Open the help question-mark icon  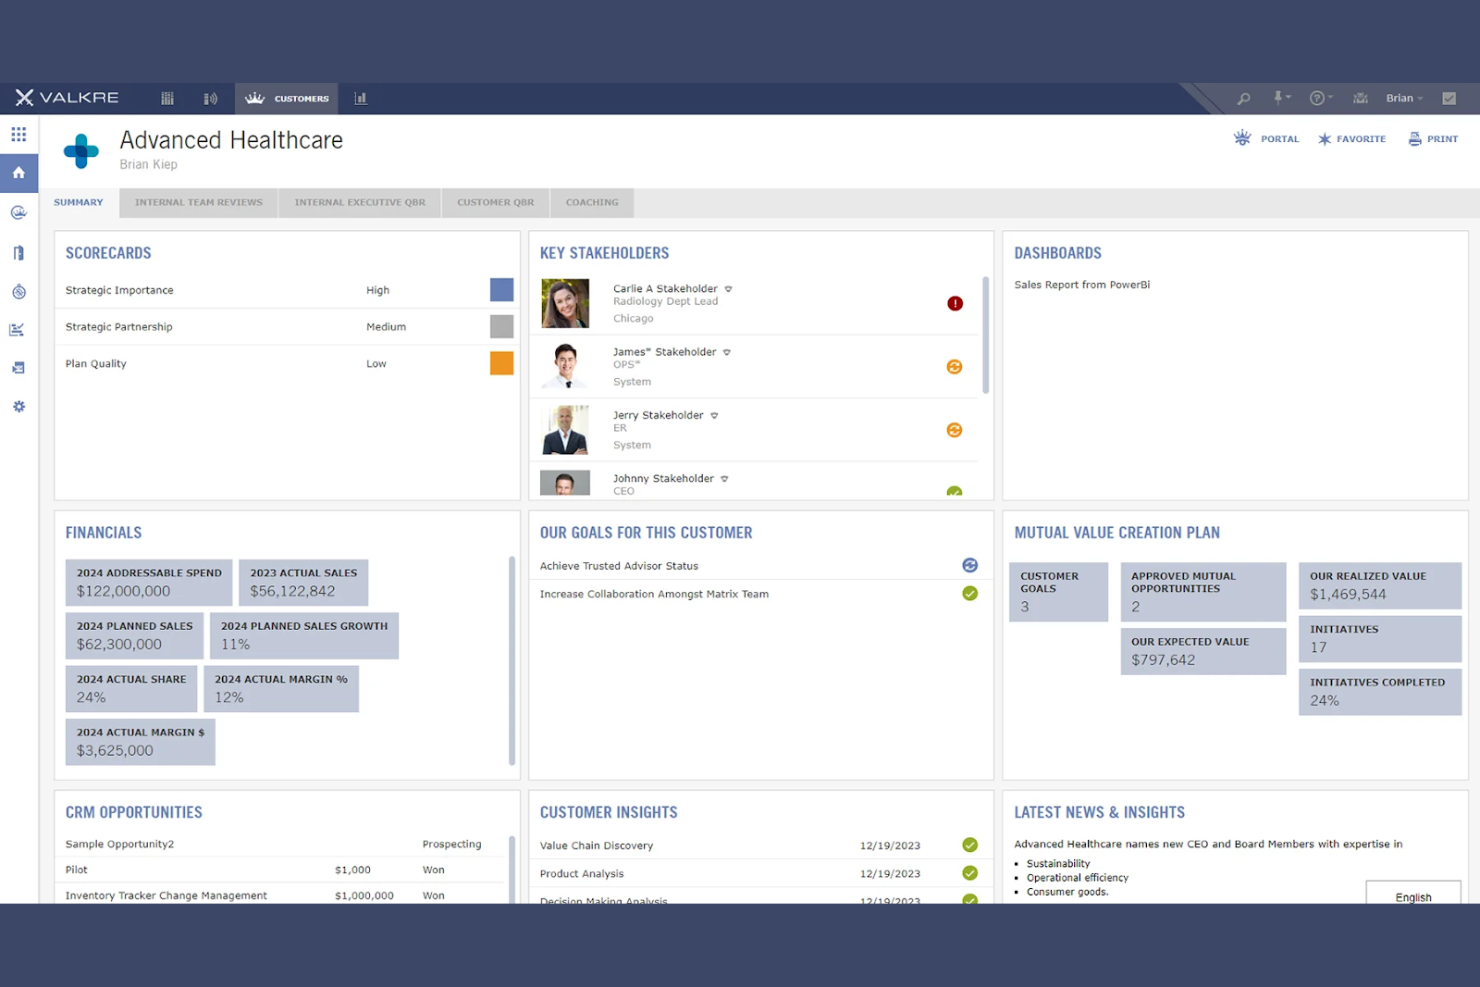[x=1318, y=98]
